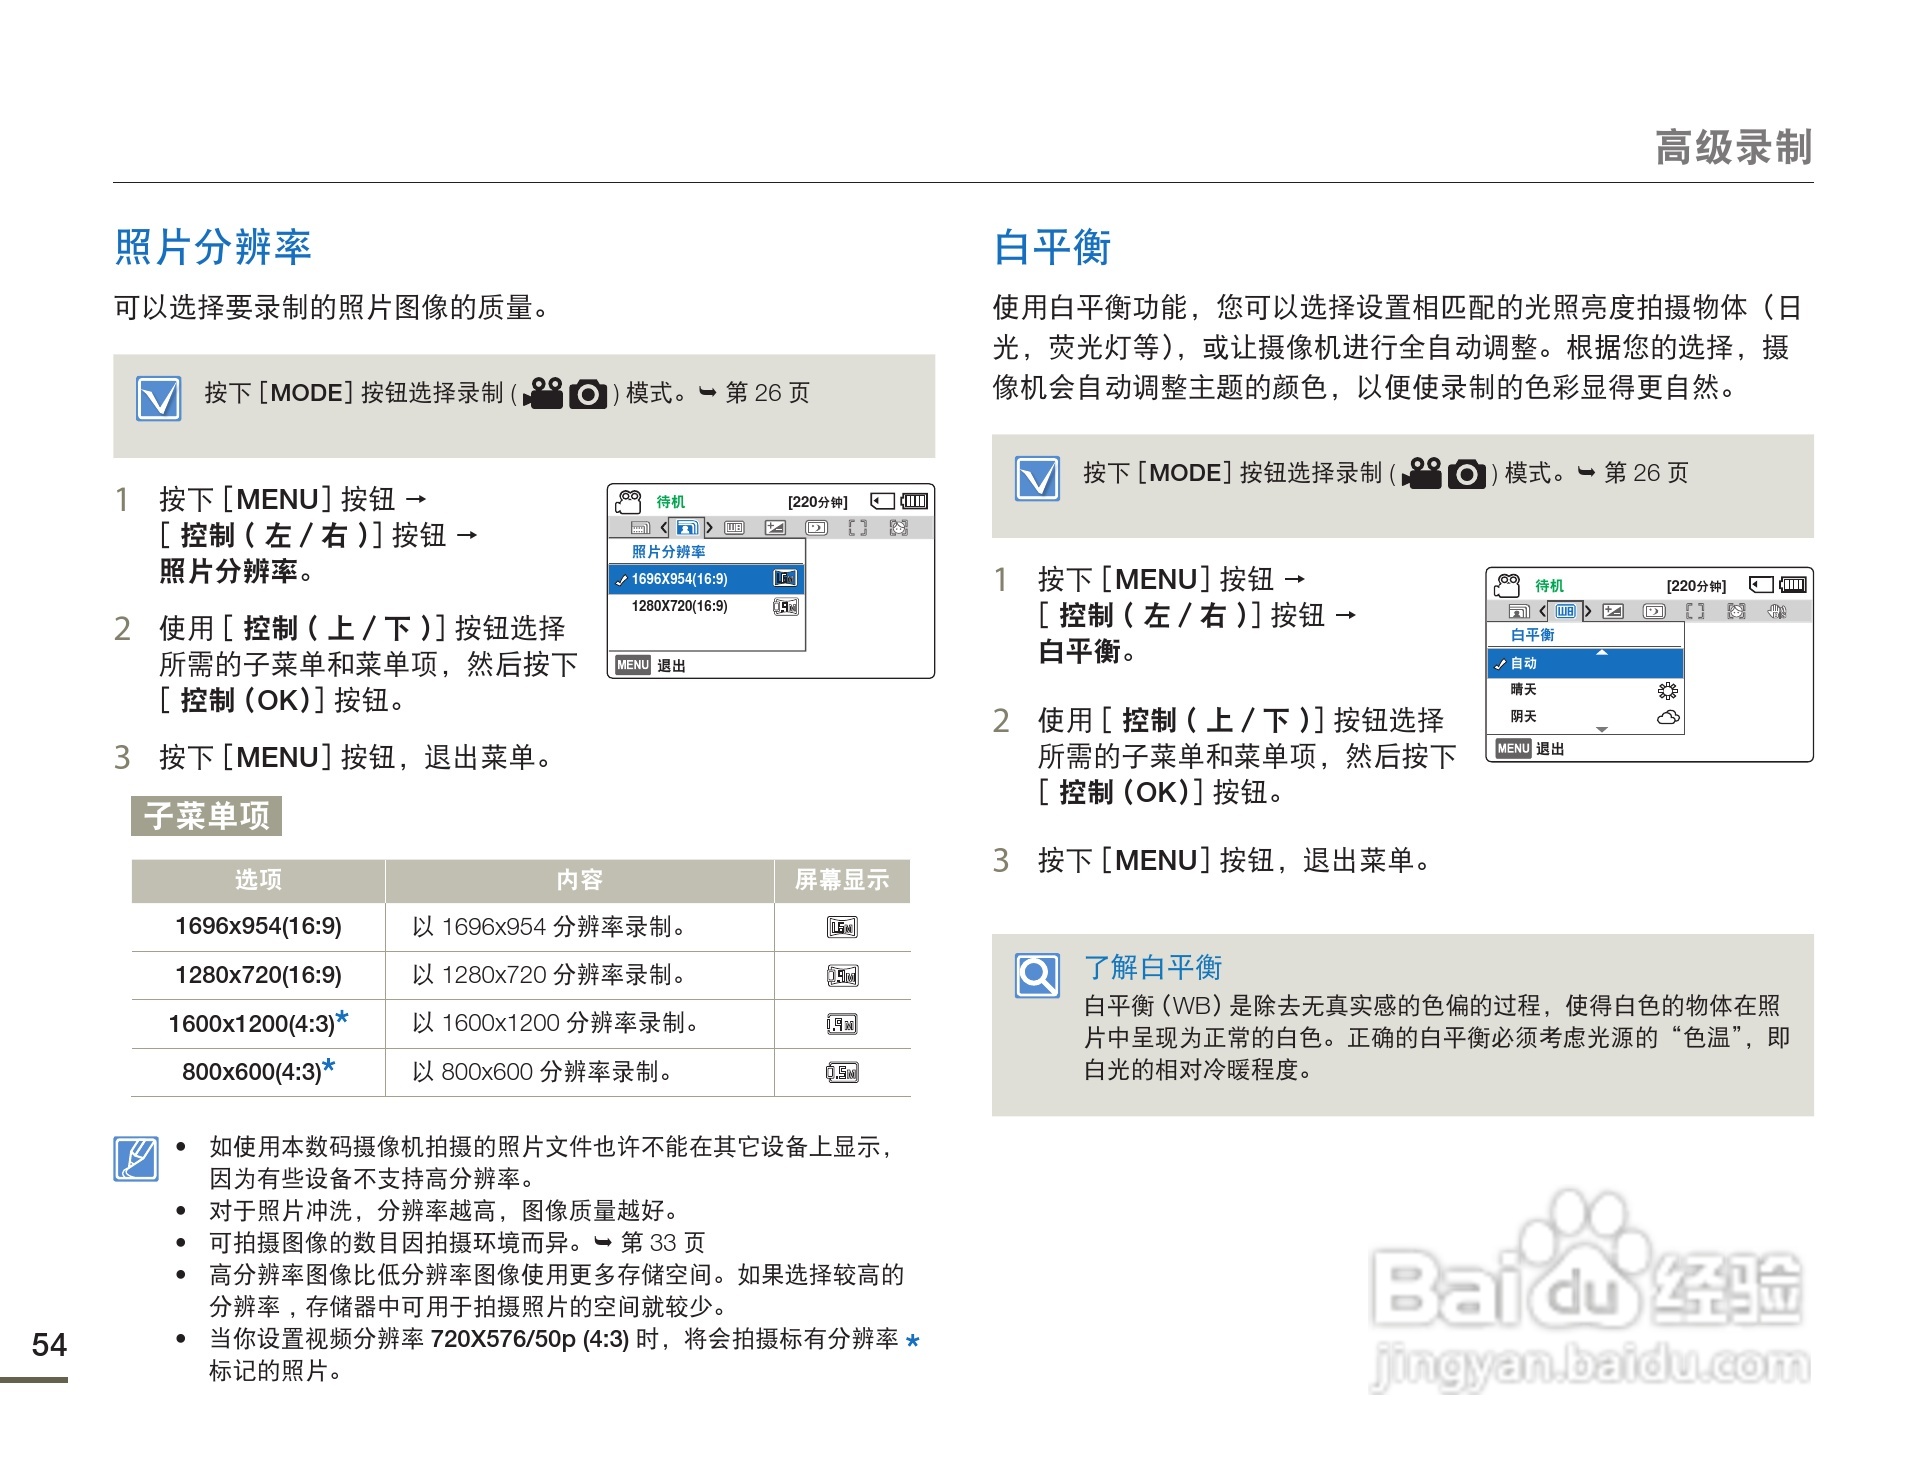
Task: Click anti-shake hand icon in white balance toolbar
Action: click(1777, 611)
